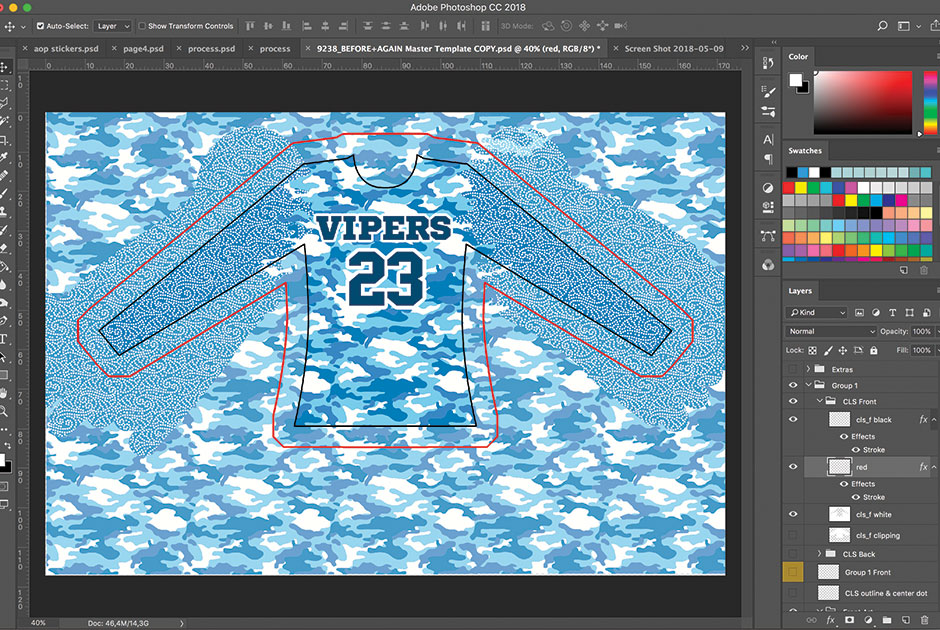Click foreground color chip in Color panel

click(x=795, y=80)
